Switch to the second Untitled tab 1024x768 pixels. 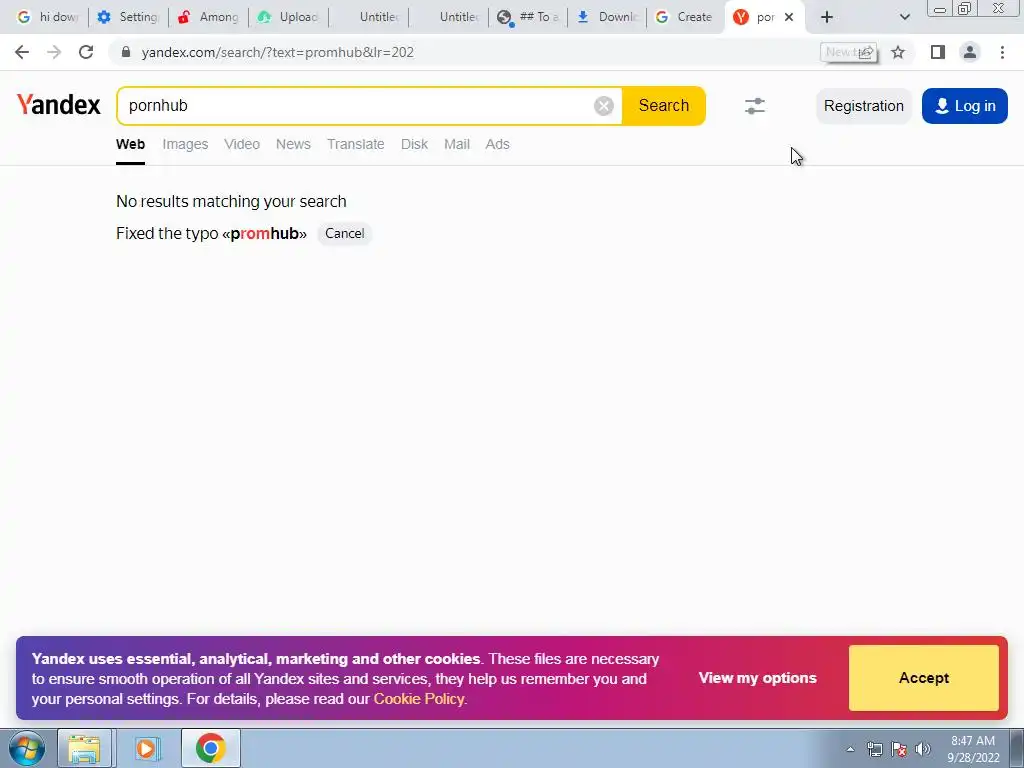pyautogui.click(x=447, y=17)
